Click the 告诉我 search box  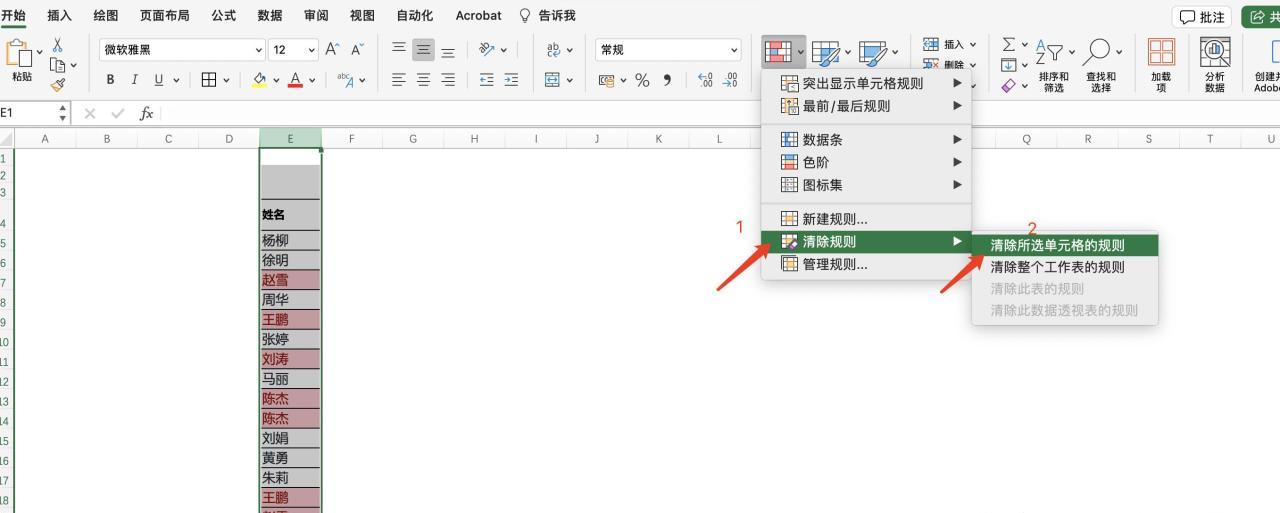click(x=547, y=15)
